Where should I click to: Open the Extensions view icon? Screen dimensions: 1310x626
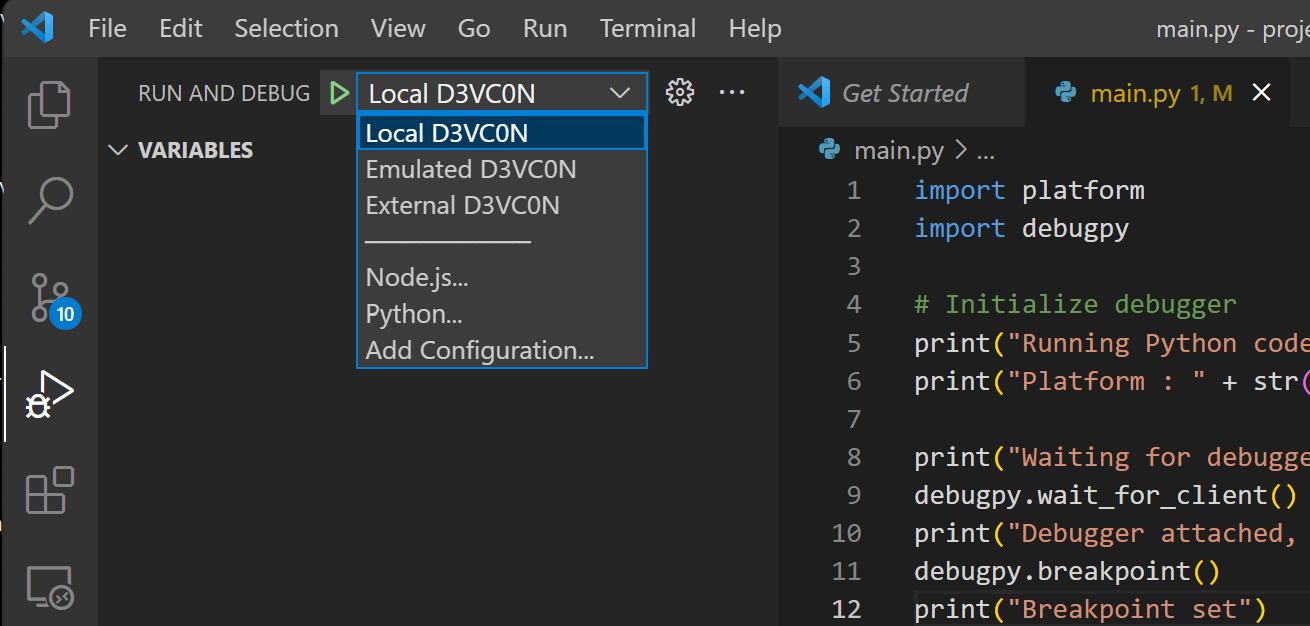pos(49,490)
